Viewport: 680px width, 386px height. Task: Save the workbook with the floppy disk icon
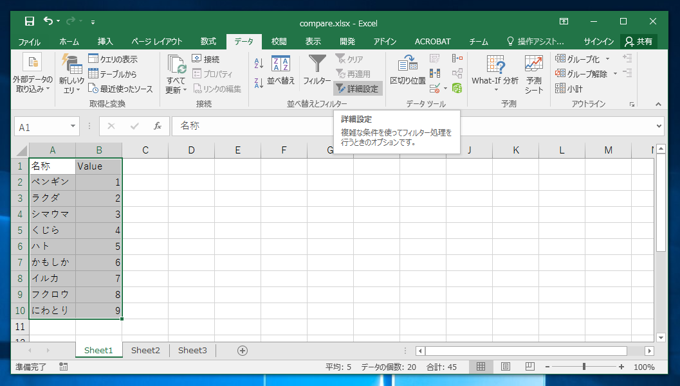pyautogui.click(x=29, y=21)
